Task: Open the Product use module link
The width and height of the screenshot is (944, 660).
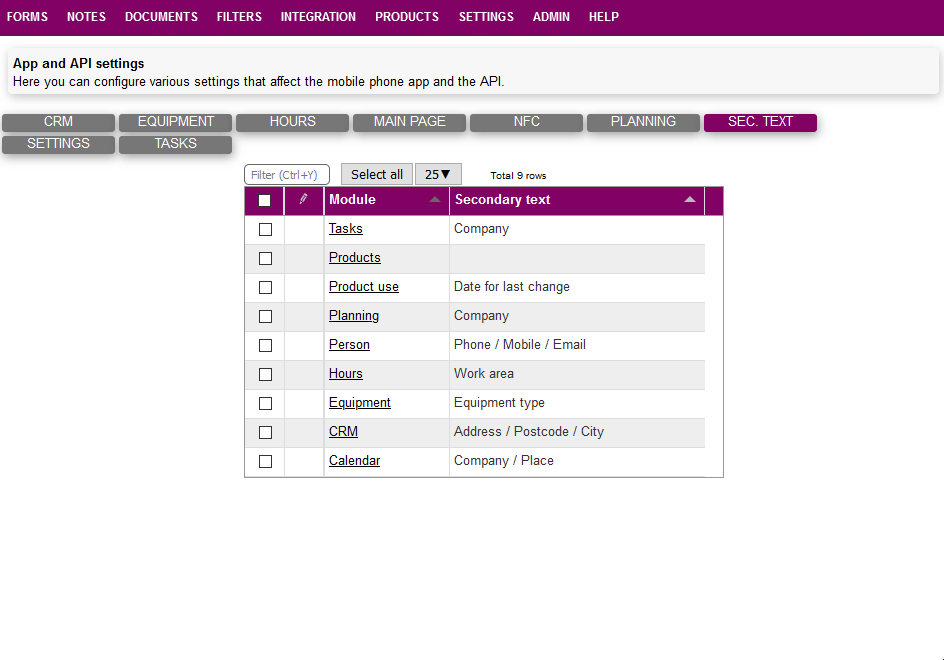Action: click(x=364, y=287)
